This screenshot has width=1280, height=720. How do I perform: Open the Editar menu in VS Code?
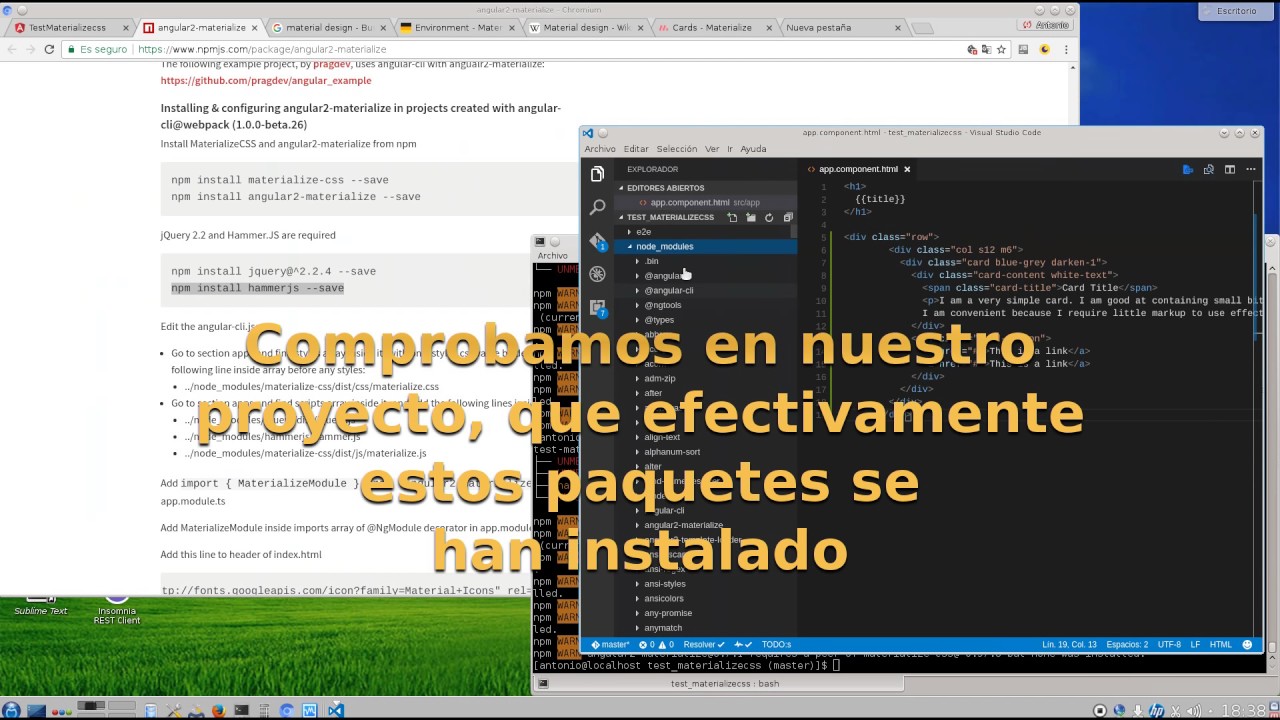click(636, 149)
